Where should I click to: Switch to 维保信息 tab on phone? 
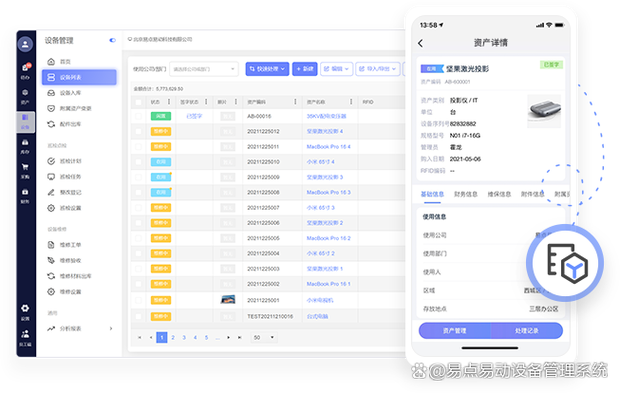(499, 194)
